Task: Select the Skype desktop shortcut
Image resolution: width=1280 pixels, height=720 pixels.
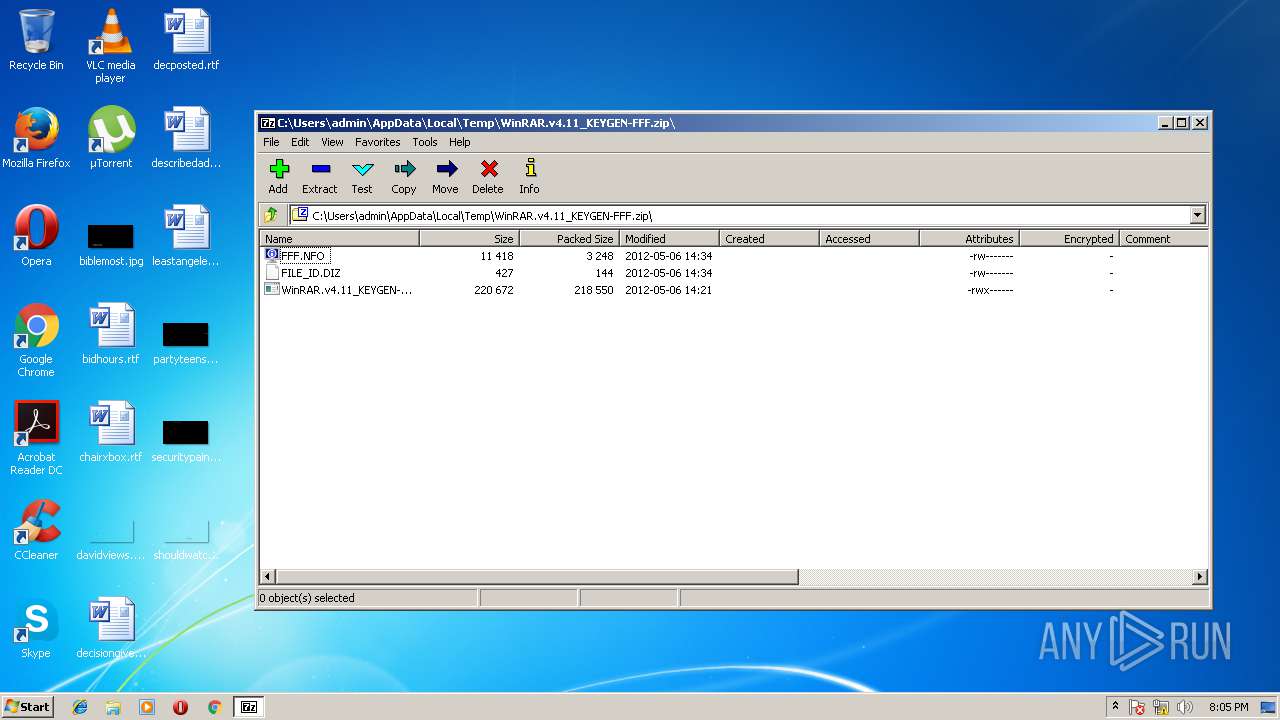Action: [36, 628]
